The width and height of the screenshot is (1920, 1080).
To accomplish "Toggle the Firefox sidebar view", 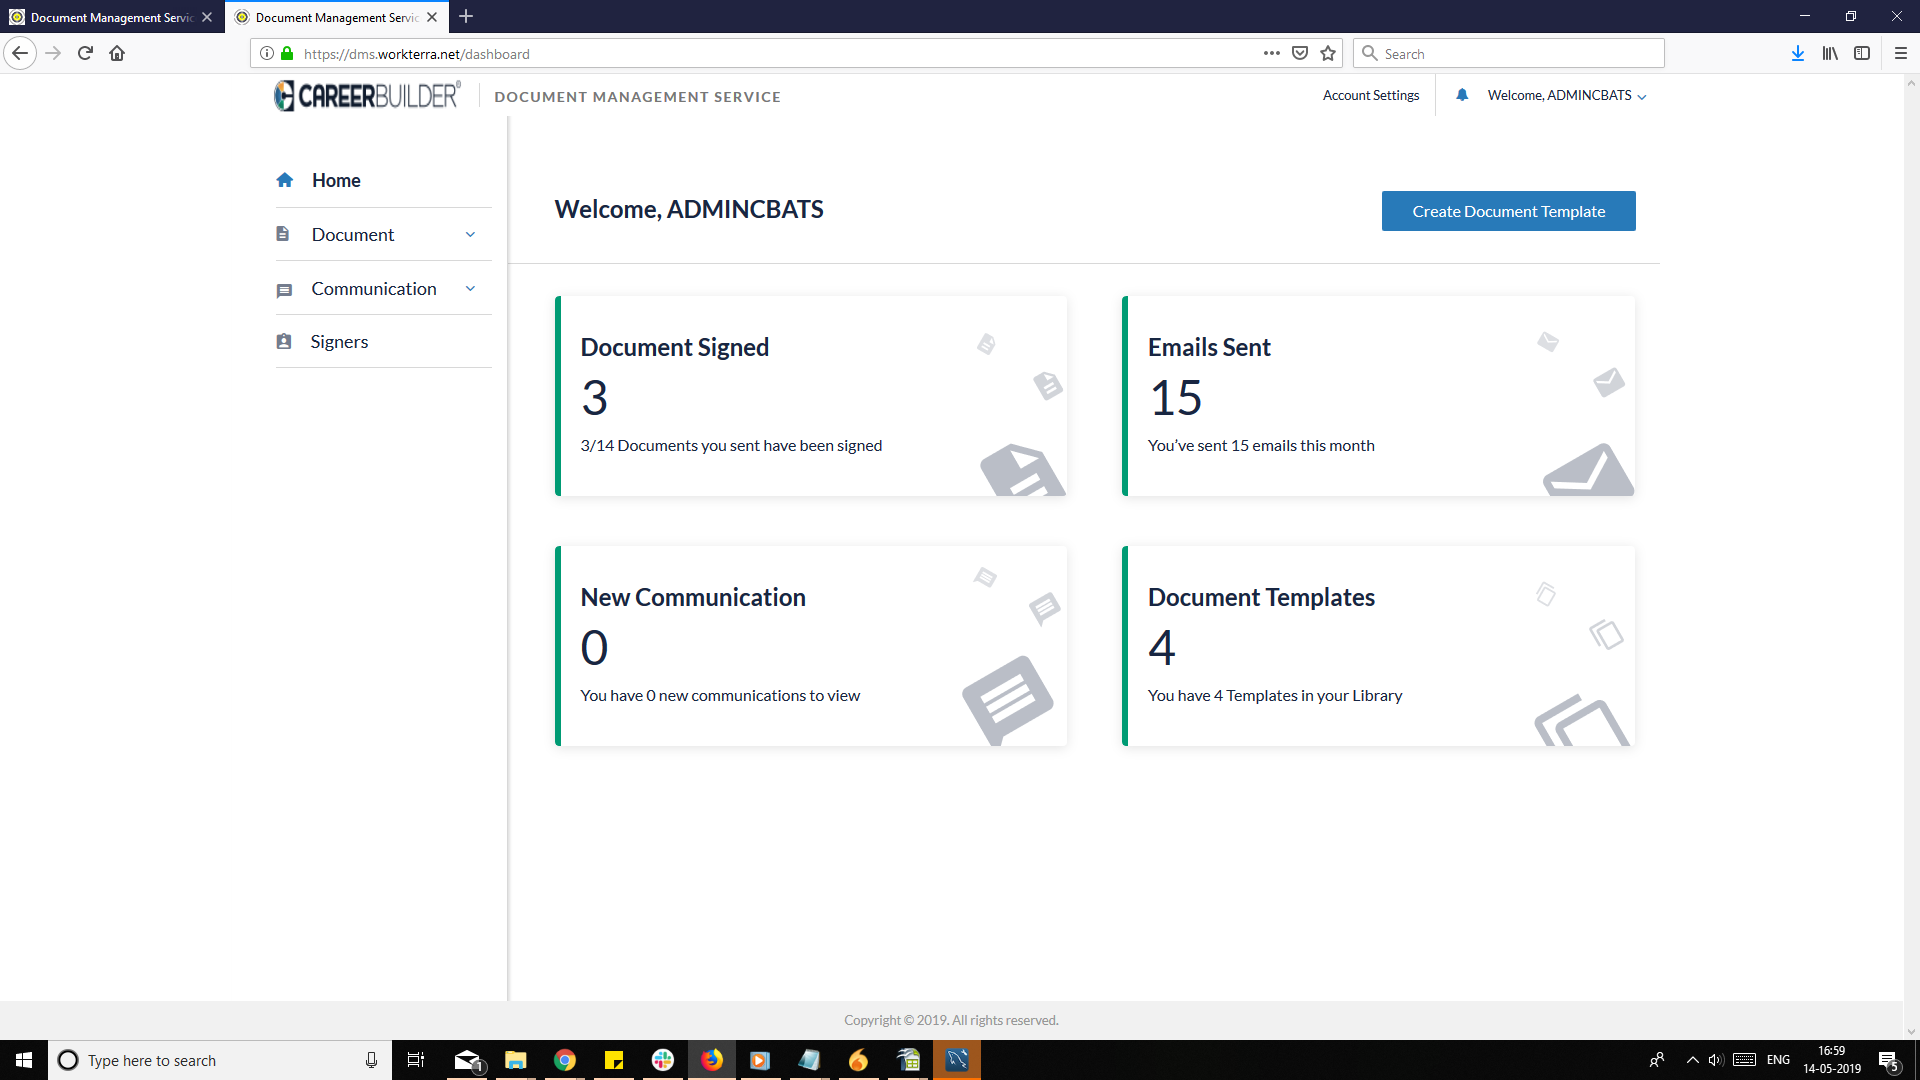I will tap(1863, 53).
